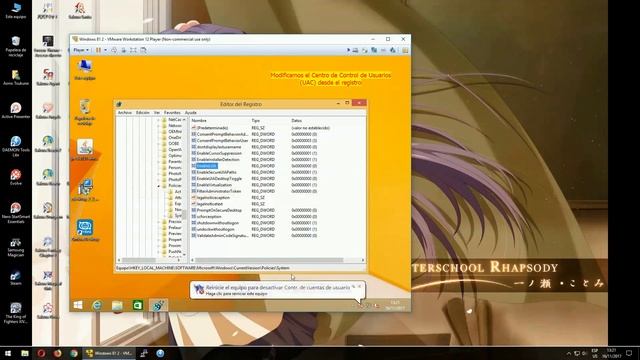Image resolution: width=640 pixels, height=360 pixels.
Task: Select the Parental folder in the registry tree
Action: (x=171, y=162)
